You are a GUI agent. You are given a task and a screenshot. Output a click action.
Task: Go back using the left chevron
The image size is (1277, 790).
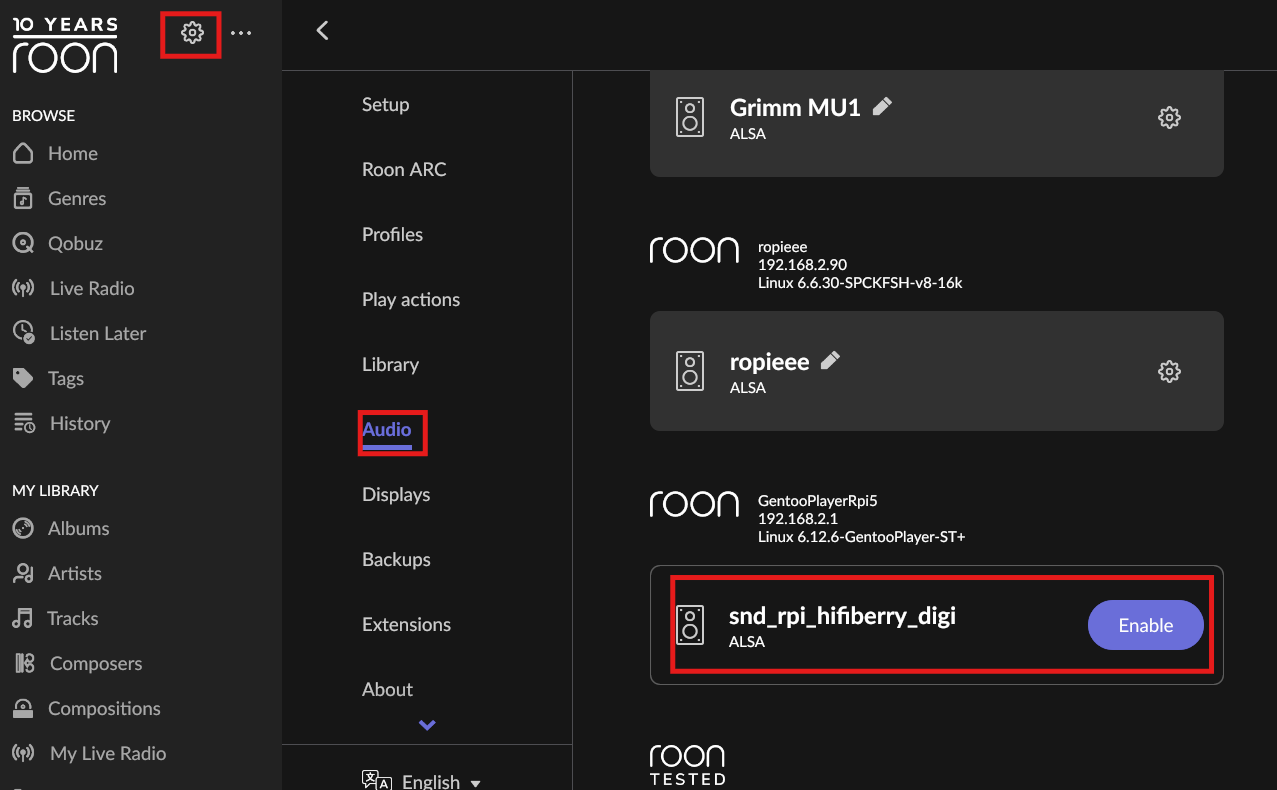click(322, 31)
